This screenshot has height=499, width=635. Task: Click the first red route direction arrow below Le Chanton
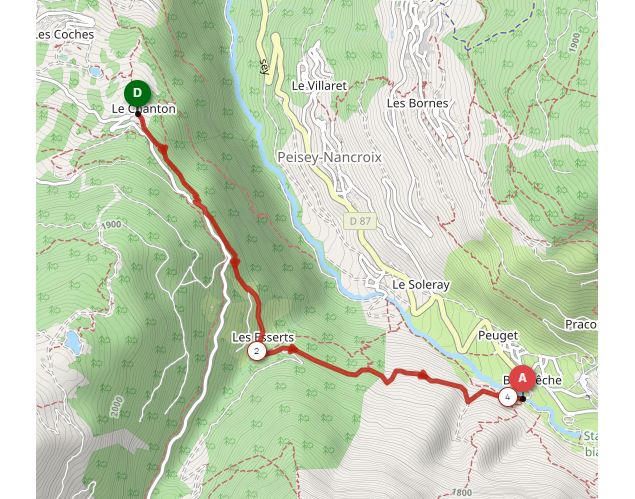click(x=163, y=149)
